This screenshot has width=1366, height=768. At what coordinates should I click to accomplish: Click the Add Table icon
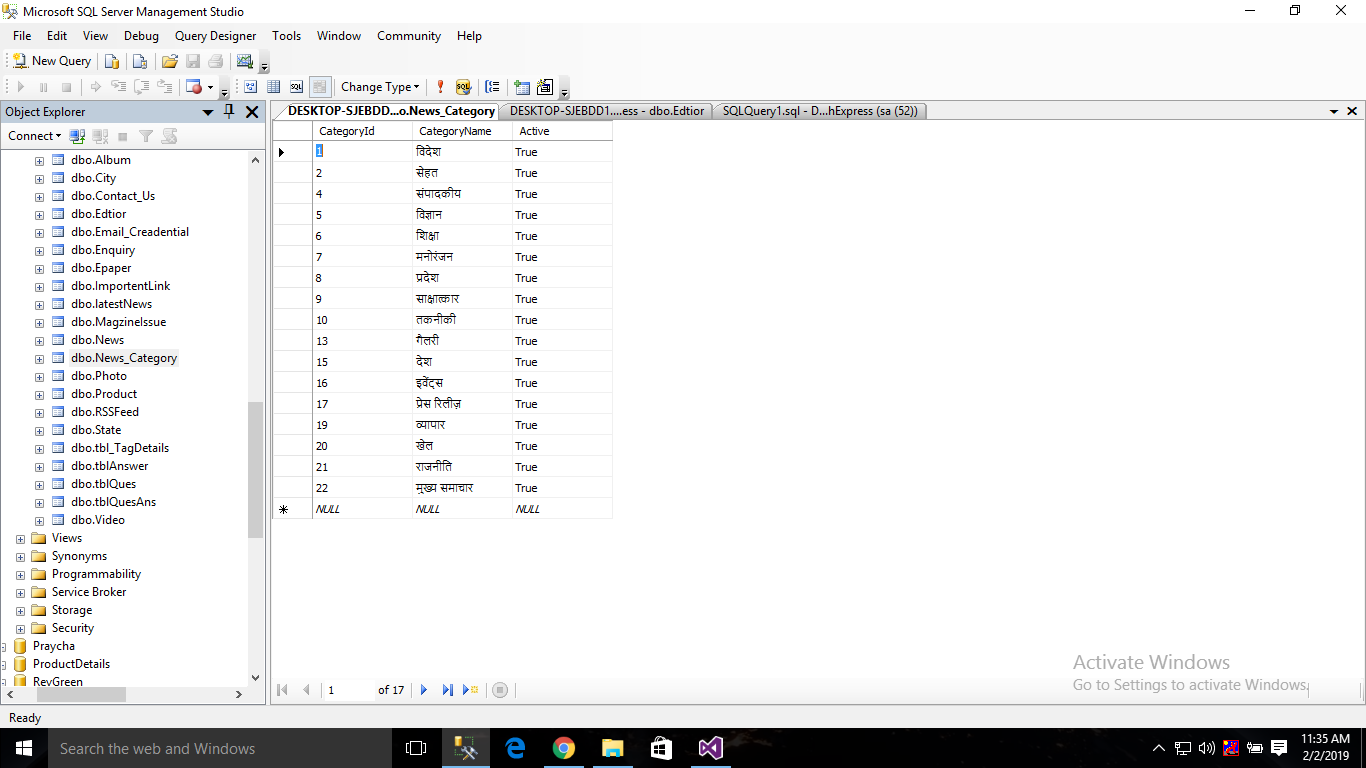click(x=521, y=87)
